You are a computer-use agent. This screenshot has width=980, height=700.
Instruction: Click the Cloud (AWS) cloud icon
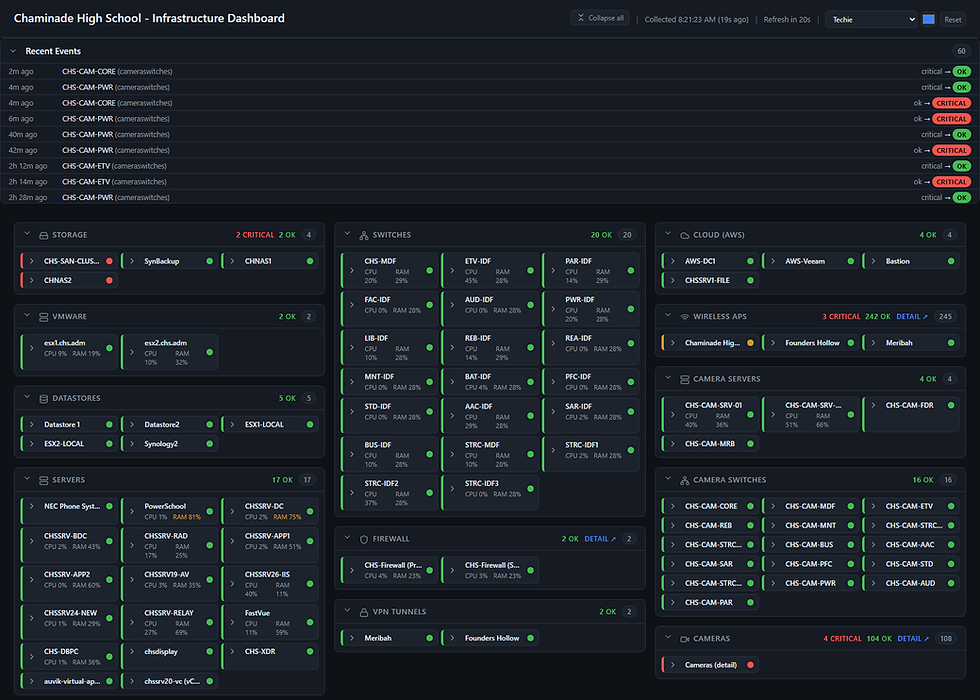(684, 236)
